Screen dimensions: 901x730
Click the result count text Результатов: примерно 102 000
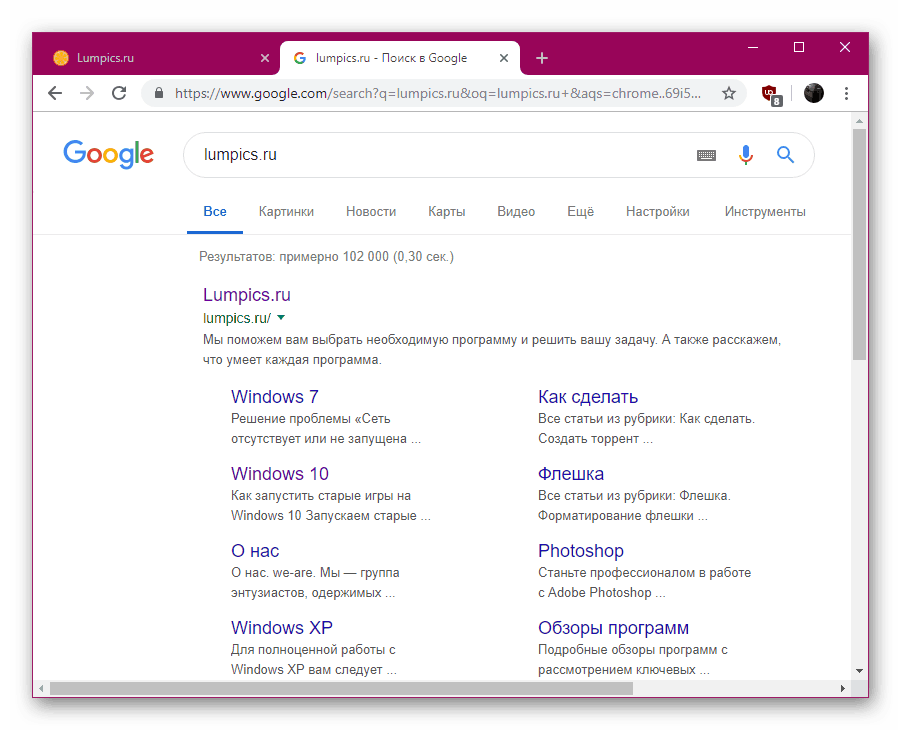(294, 256)
